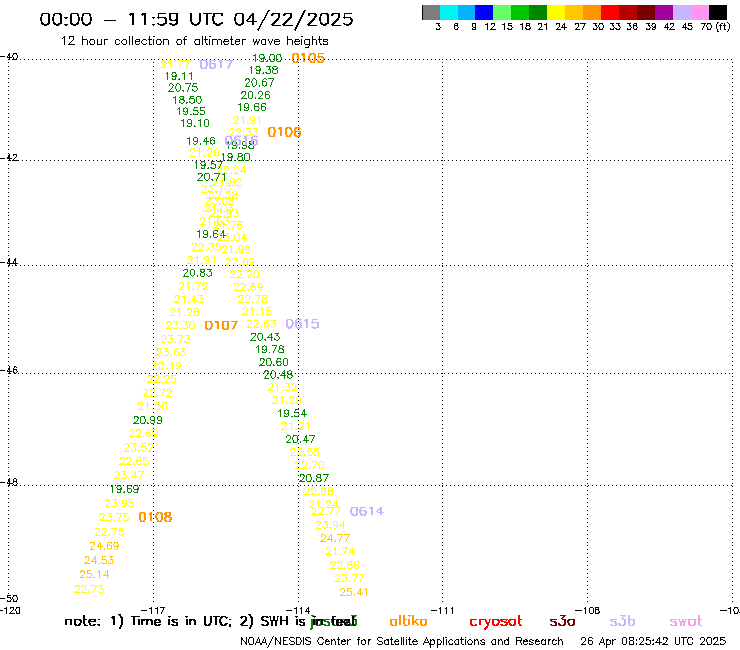
Task: Click the cyan swatch in the legend
Action: (x=449, y=12)
